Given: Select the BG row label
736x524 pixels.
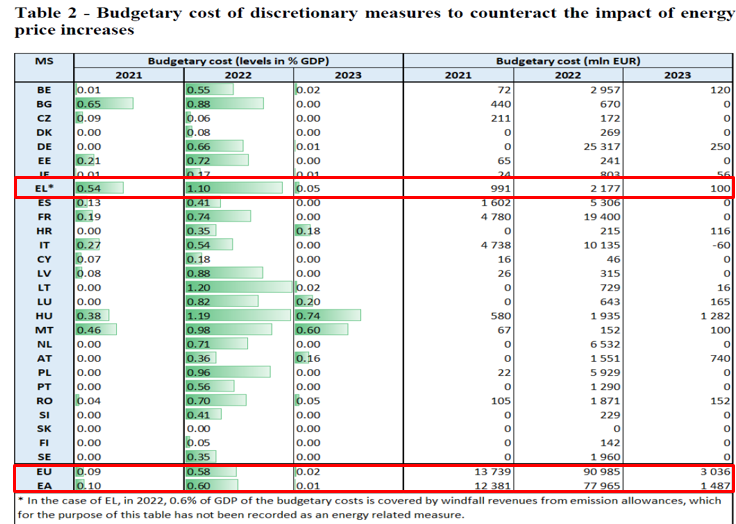Looking at the screenshot, I should click(44, 104).
